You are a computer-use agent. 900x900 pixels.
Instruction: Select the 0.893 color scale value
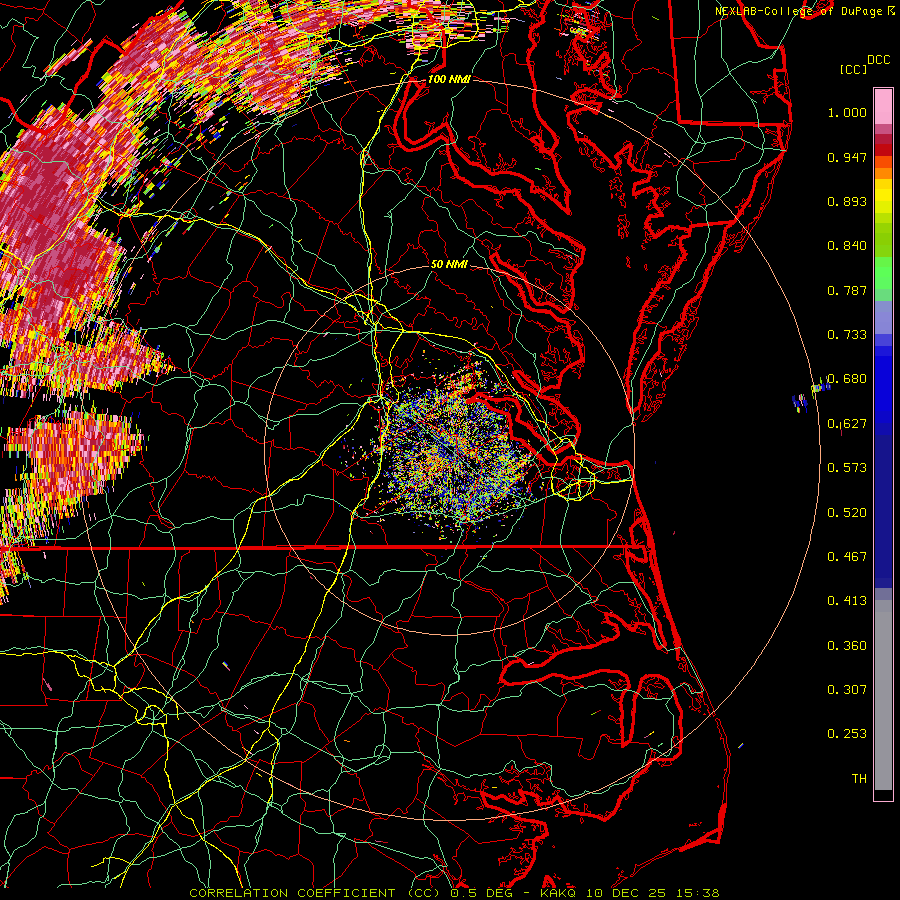[847, 201]
